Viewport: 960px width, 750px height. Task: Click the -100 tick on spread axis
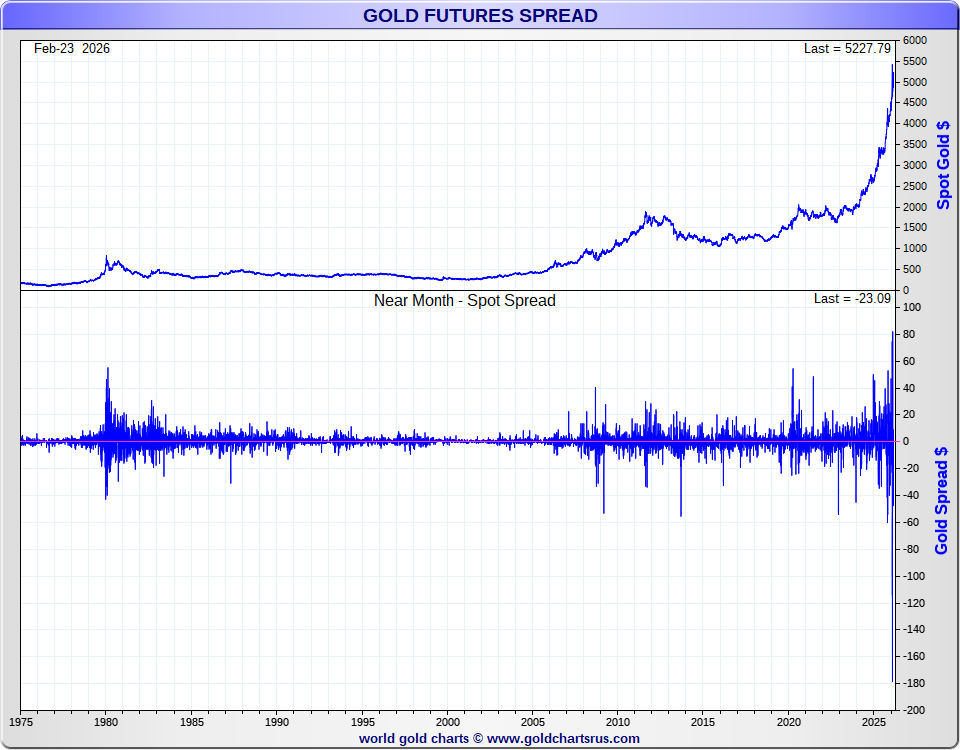coord(911,576)
